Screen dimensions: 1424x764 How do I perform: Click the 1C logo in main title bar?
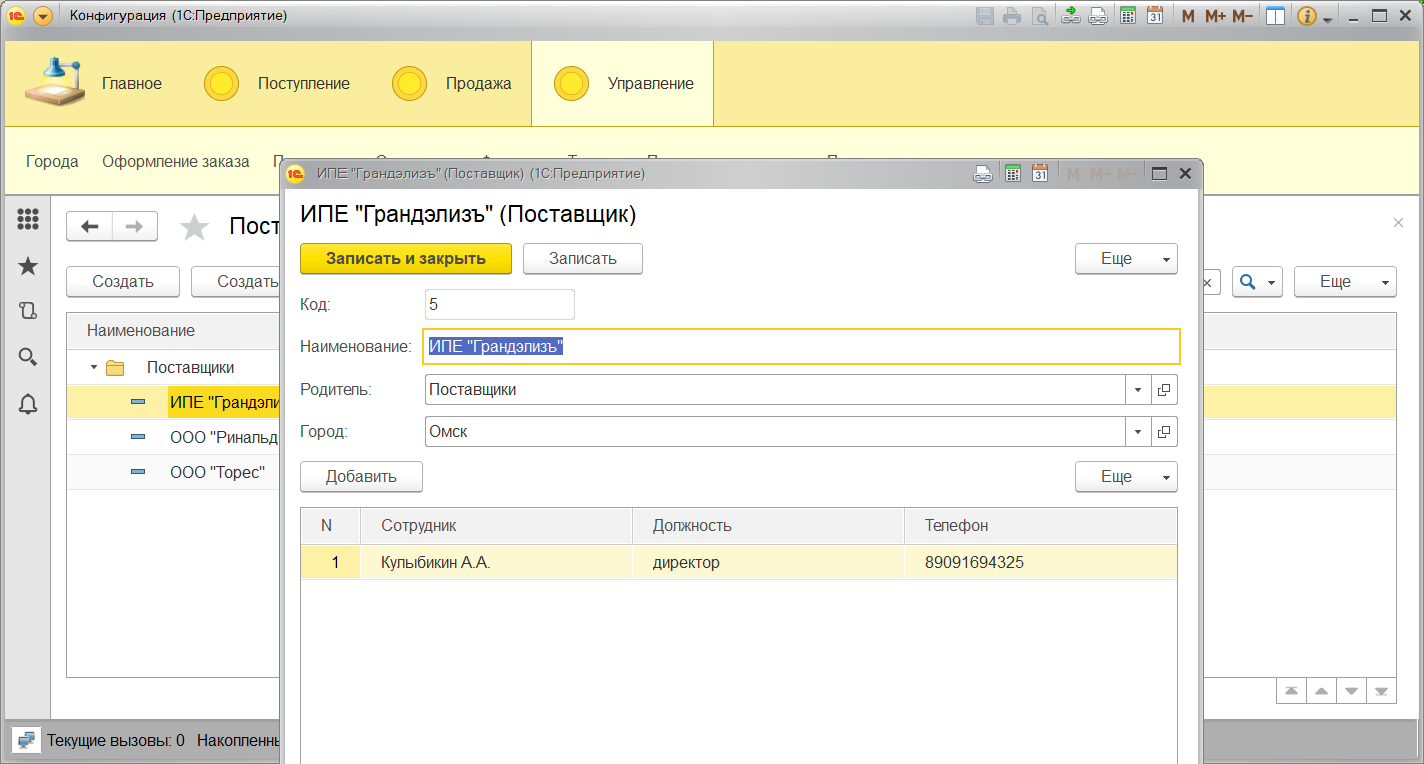coord(17,16)
